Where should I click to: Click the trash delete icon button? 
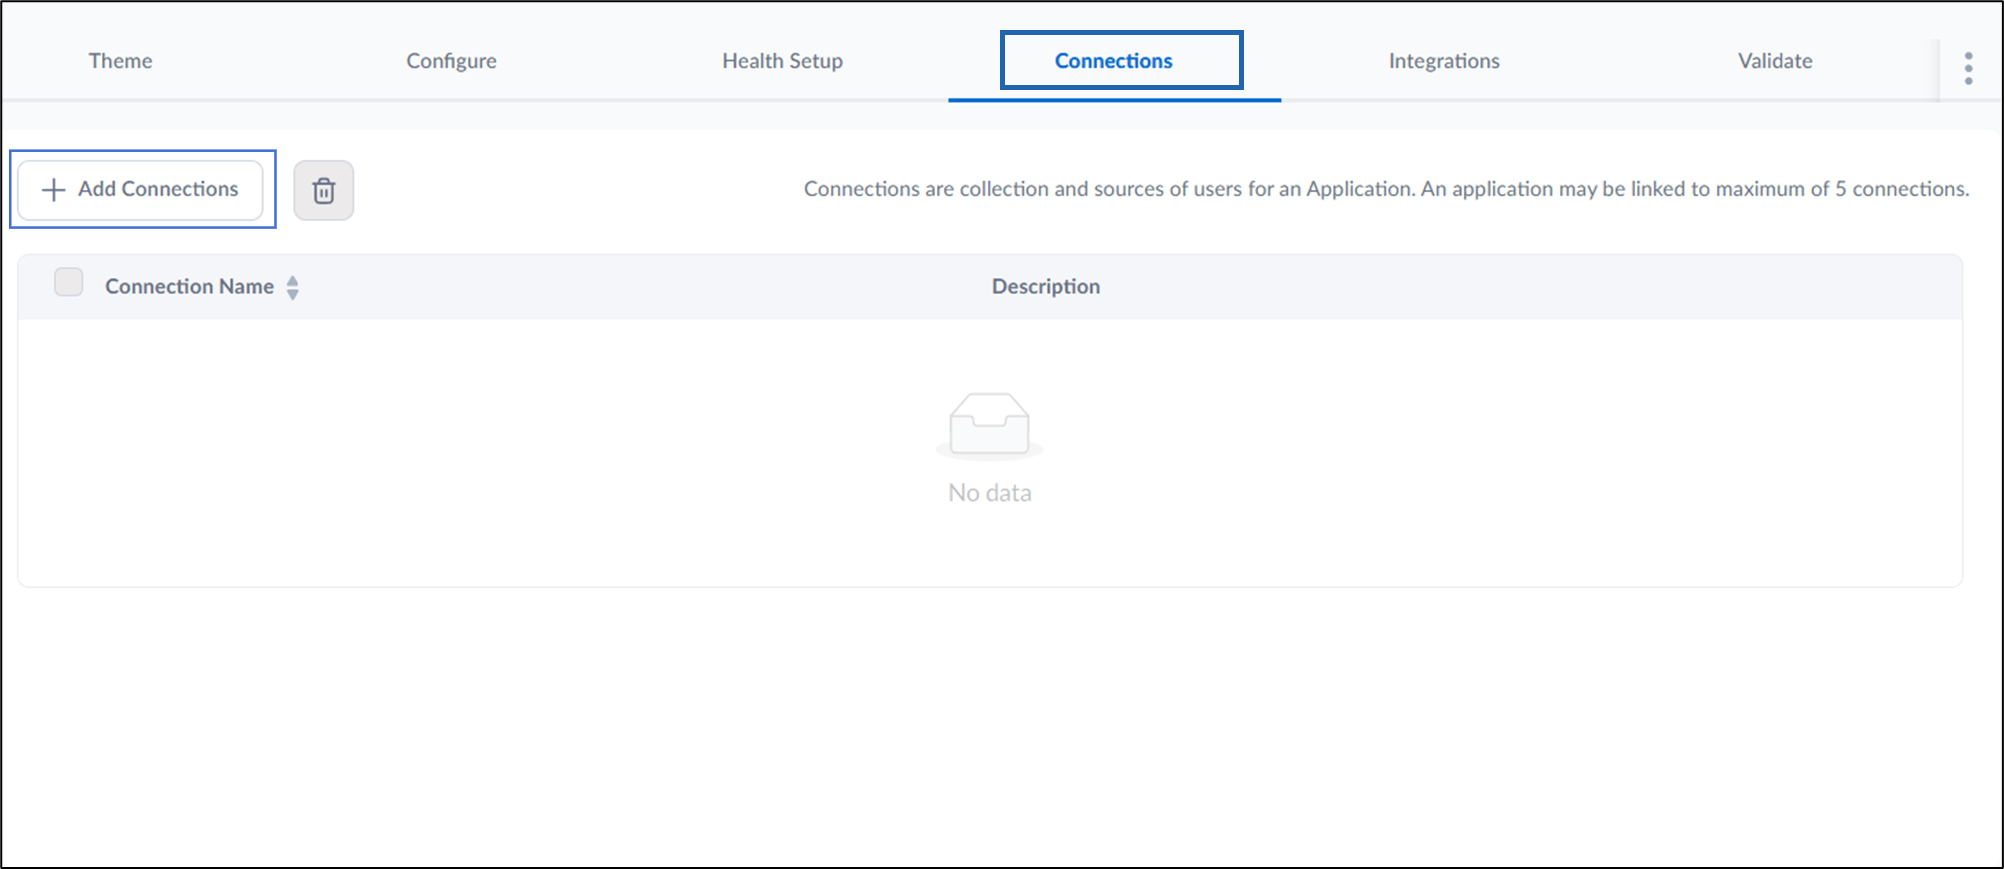coord(323,190)
